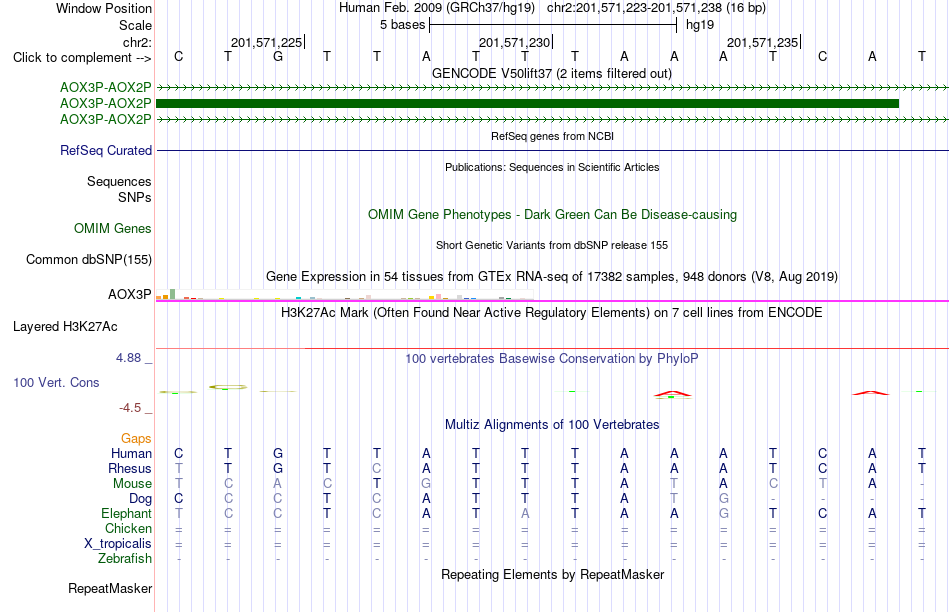Screen dimensions: 950x612
Task: Click the larger red PhyloP conservation peak
Action: tap(673, 394)
